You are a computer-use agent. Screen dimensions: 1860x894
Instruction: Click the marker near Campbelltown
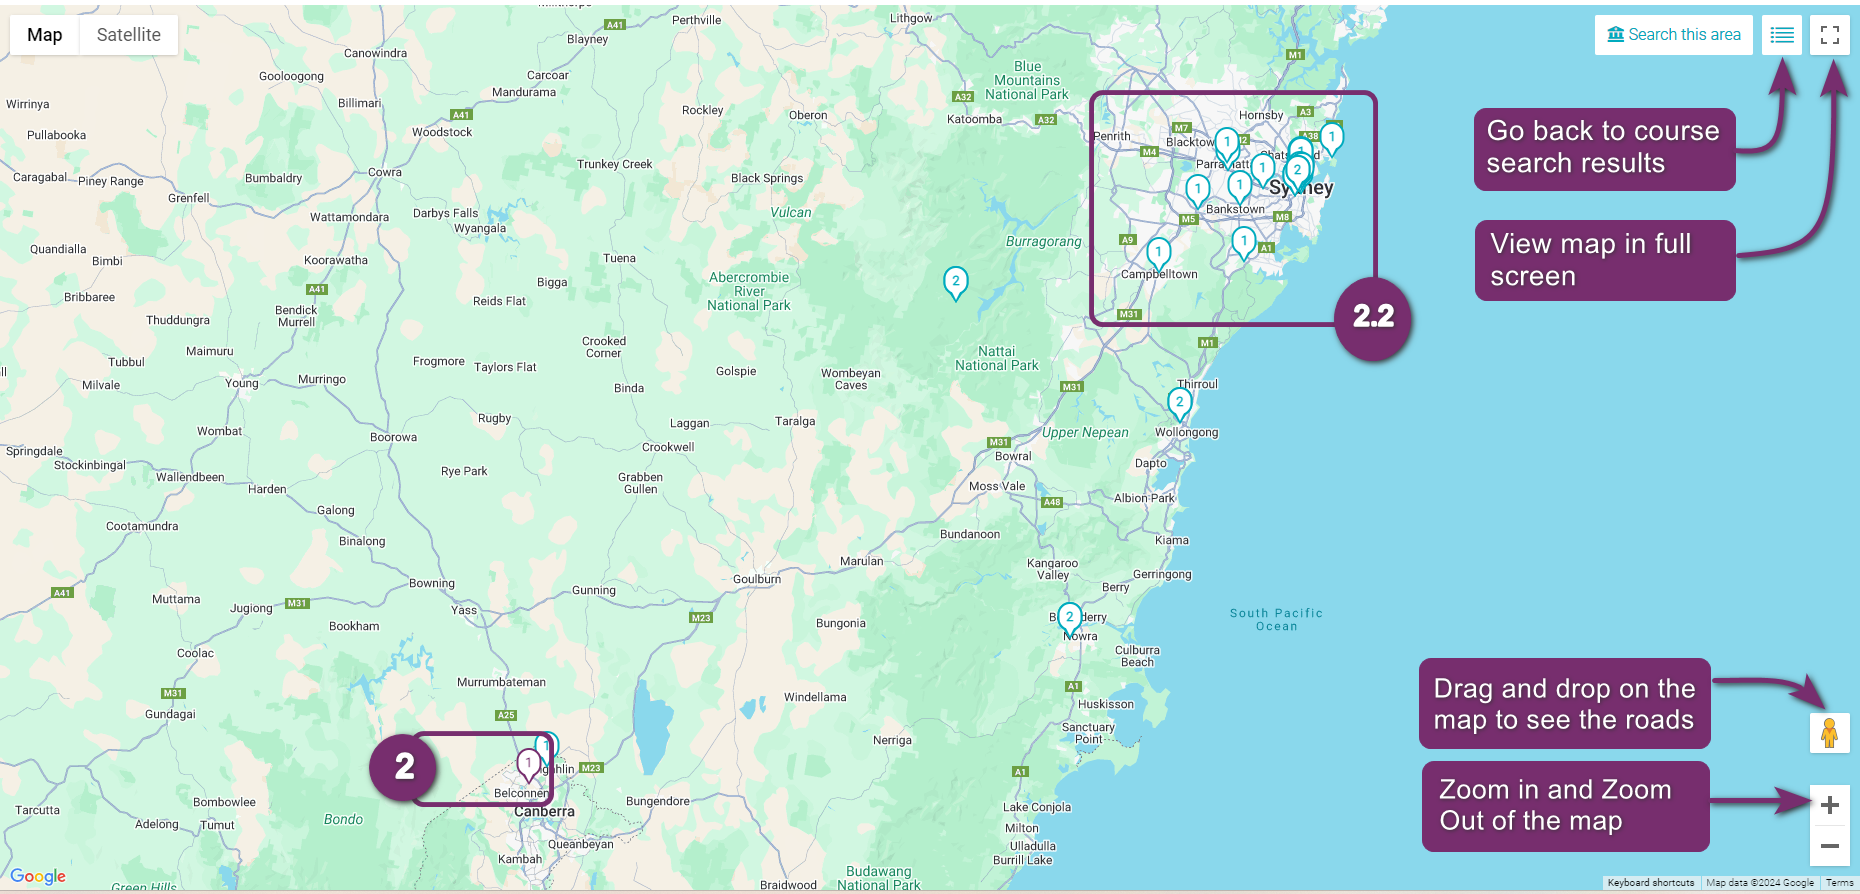(x=1158, y=252)
